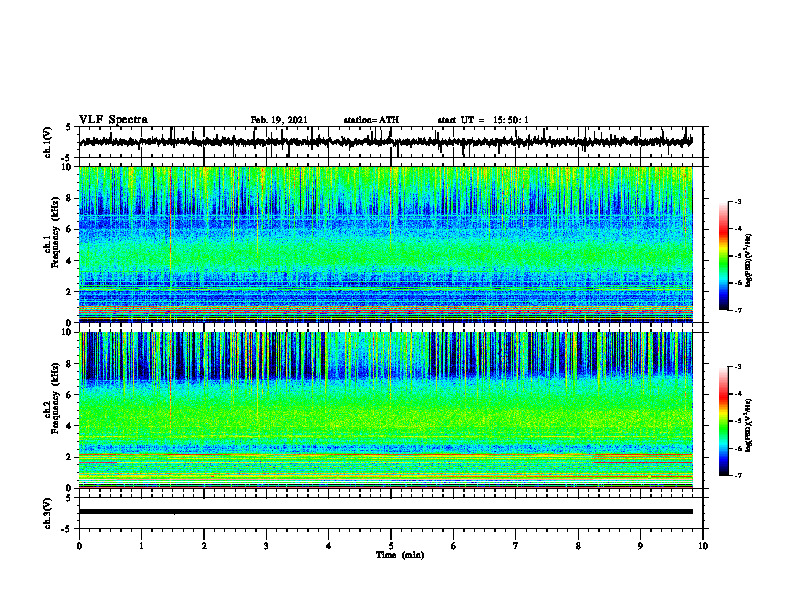Image resolution: width=792 pixels, height=612 pixels.
Task: Click the ch.1 frequency tick label '8'
Action: [x=70, y=198]
